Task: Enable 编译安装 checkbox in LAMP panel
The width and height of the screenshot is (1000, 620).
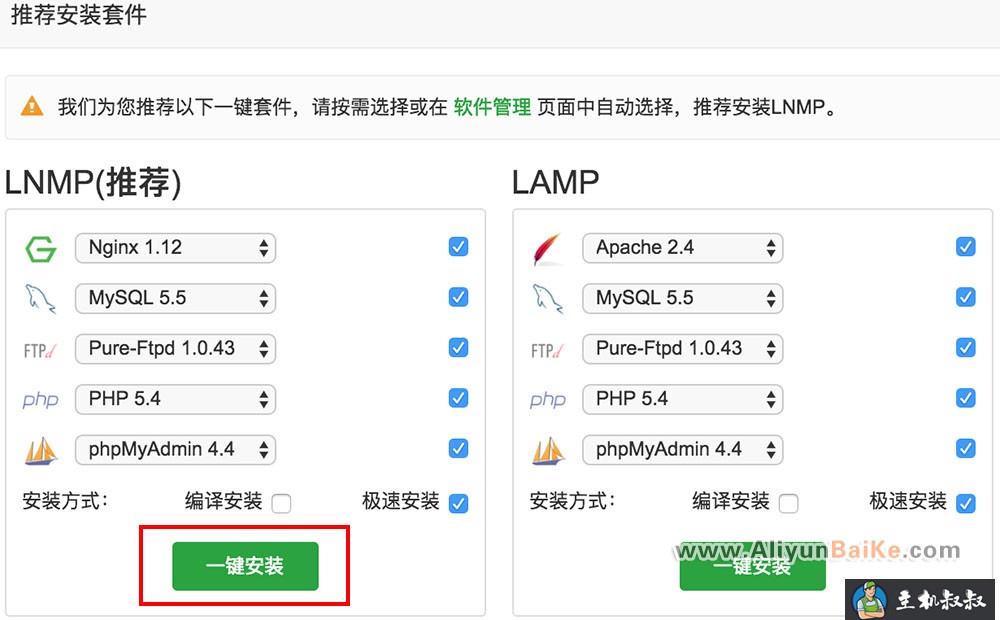Action: [x=788, y=503]
